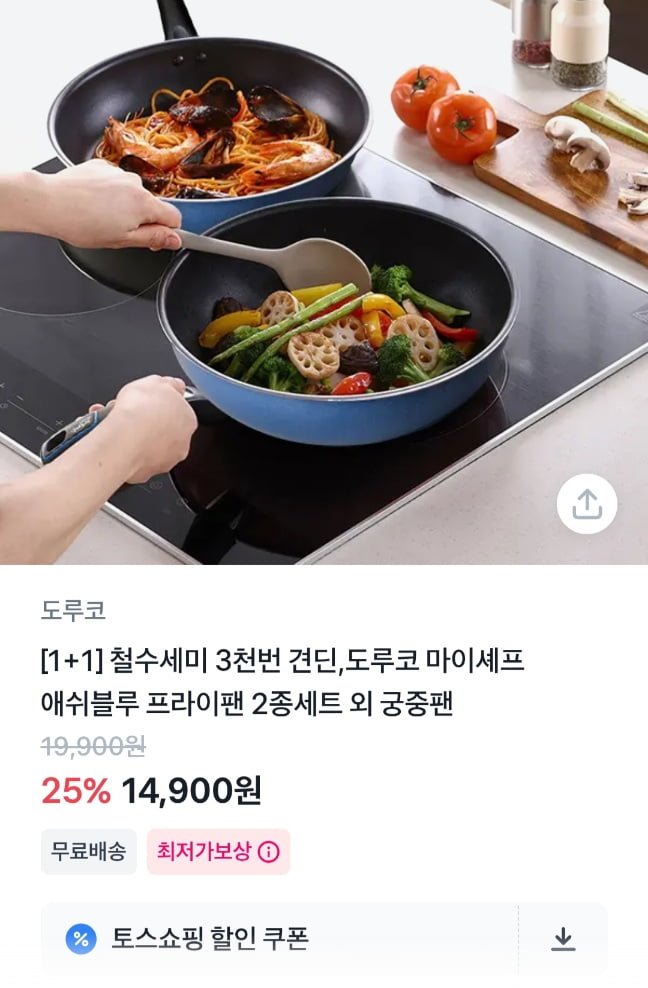Tap the share icon on product image
This screenshot has width=648, height=988.
click(x=586, y=503)
